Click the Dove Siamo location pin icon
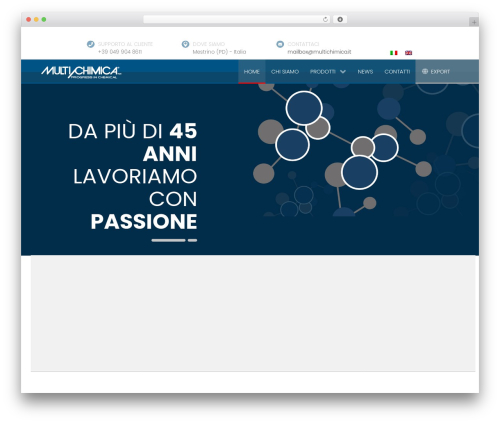This screenshot has height=423, width=500. [185, 44]
